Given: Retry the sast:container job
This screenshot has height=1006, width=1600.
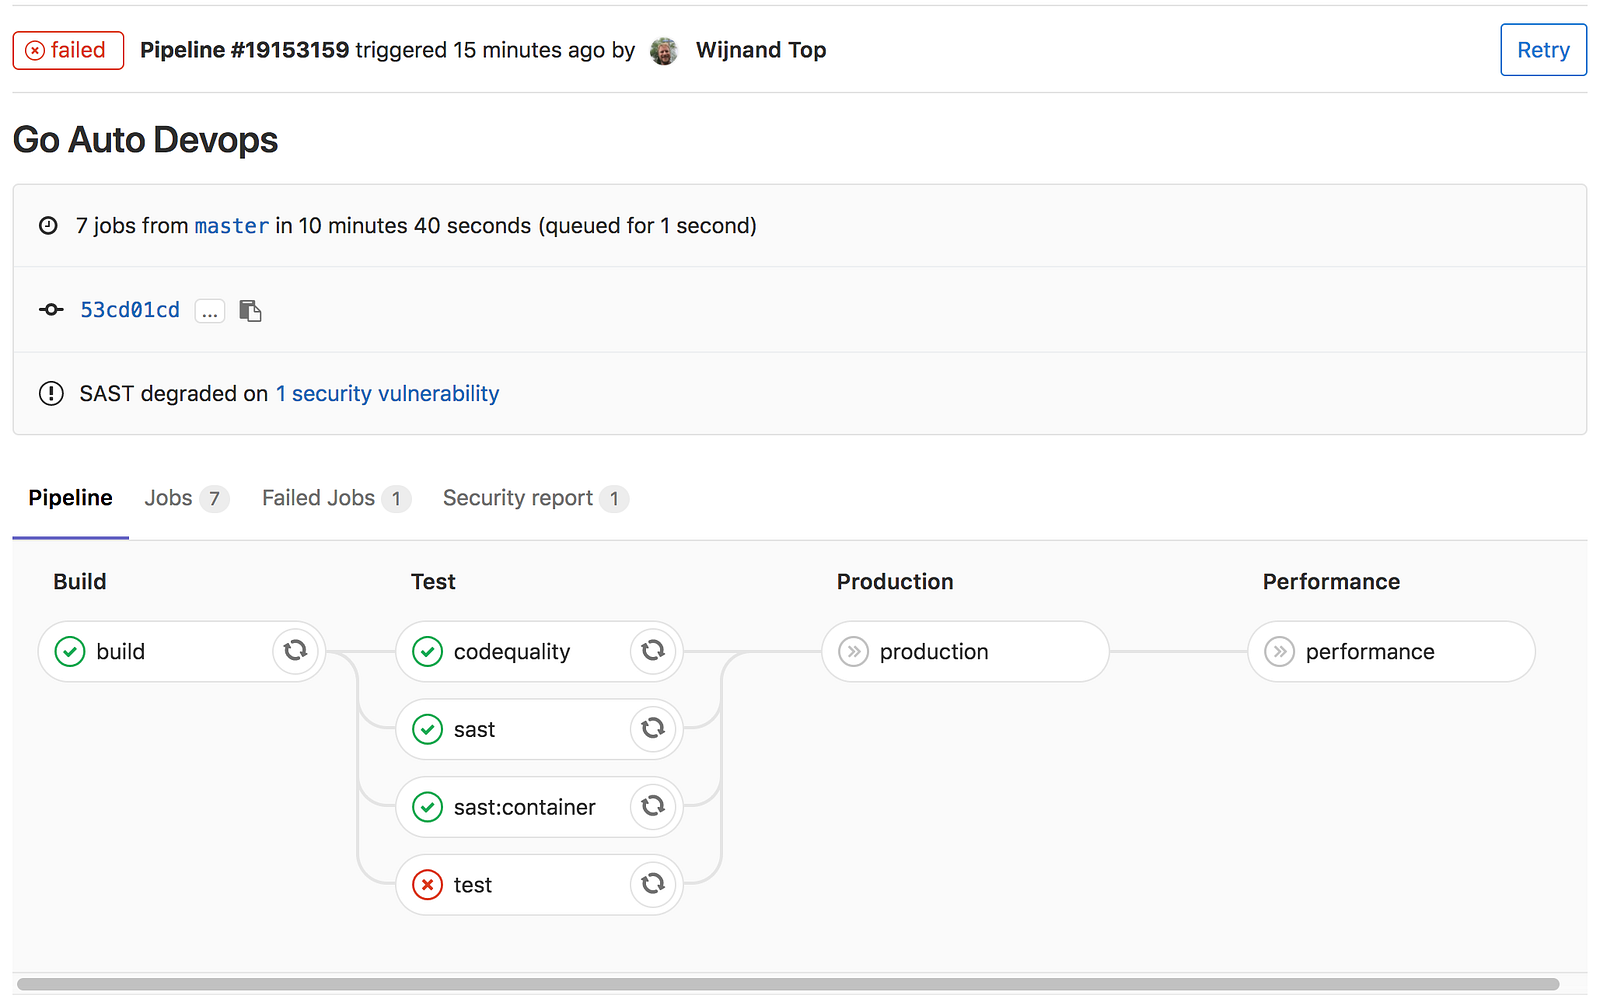Looking at the screenshot, I should [653, 806].
